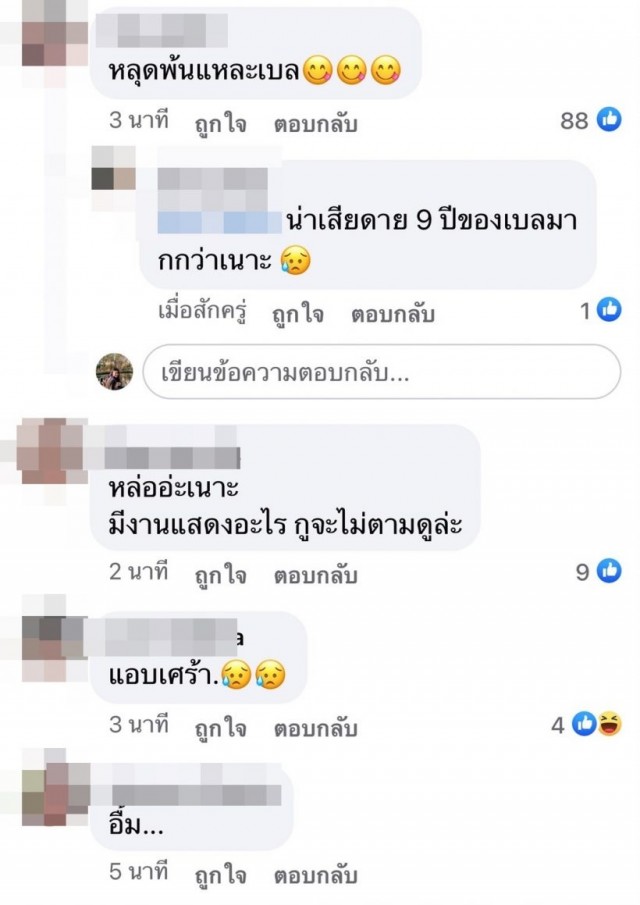Viewport: 640px width, 905px height.
Task: Open the reactions beside the 4 count
Action: pyautogui.click(x=597, y=724)
